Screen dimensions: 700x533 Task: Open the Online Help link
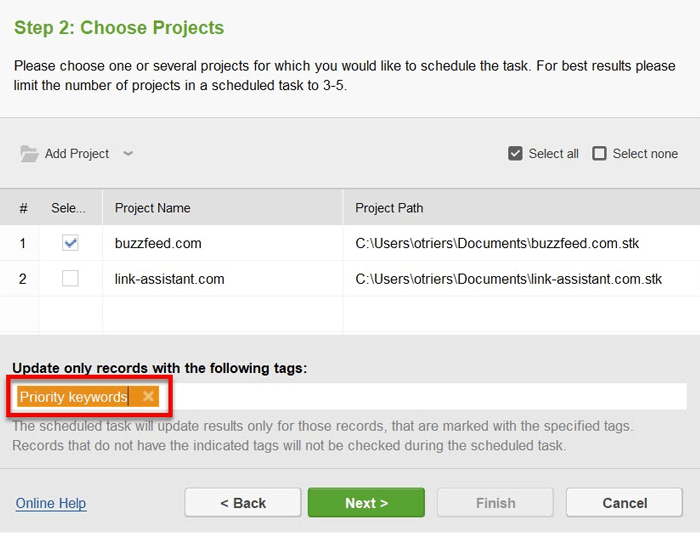[51, 503]
